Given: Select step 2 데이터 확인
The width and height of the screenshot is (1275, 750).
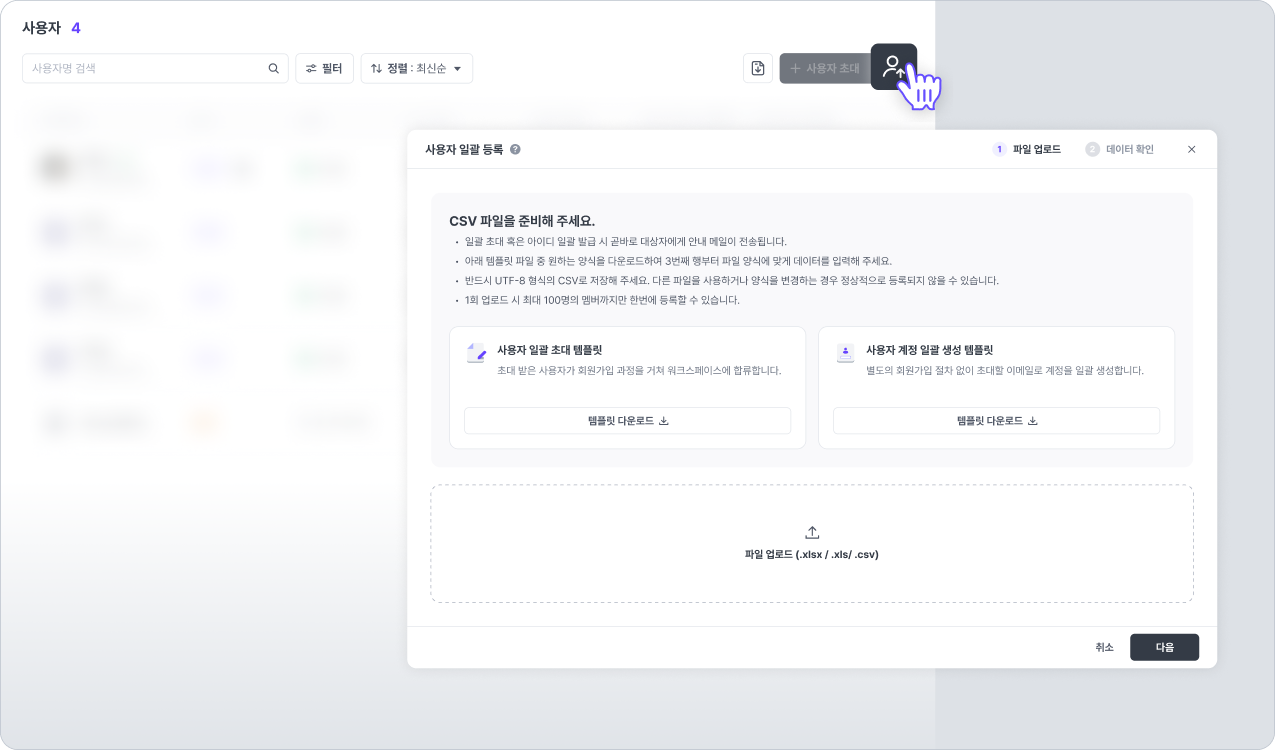Looking at the screenshot, I should point(1120,149).
